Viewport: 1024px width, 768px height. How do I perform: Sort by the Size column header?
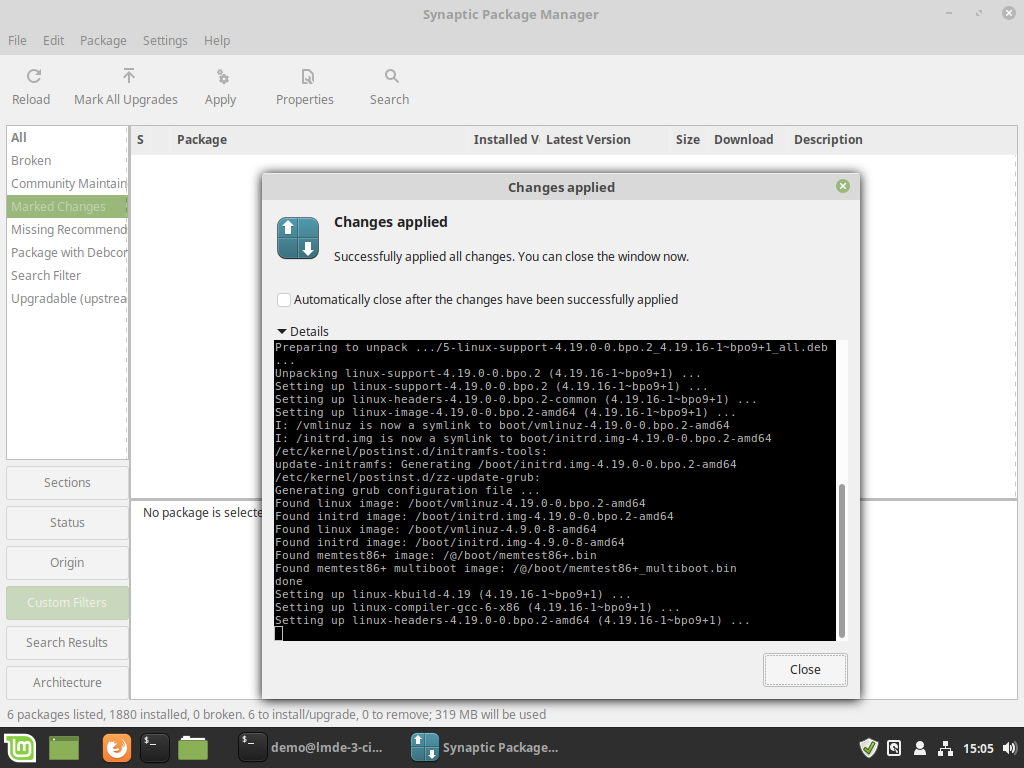coord(688,140)
